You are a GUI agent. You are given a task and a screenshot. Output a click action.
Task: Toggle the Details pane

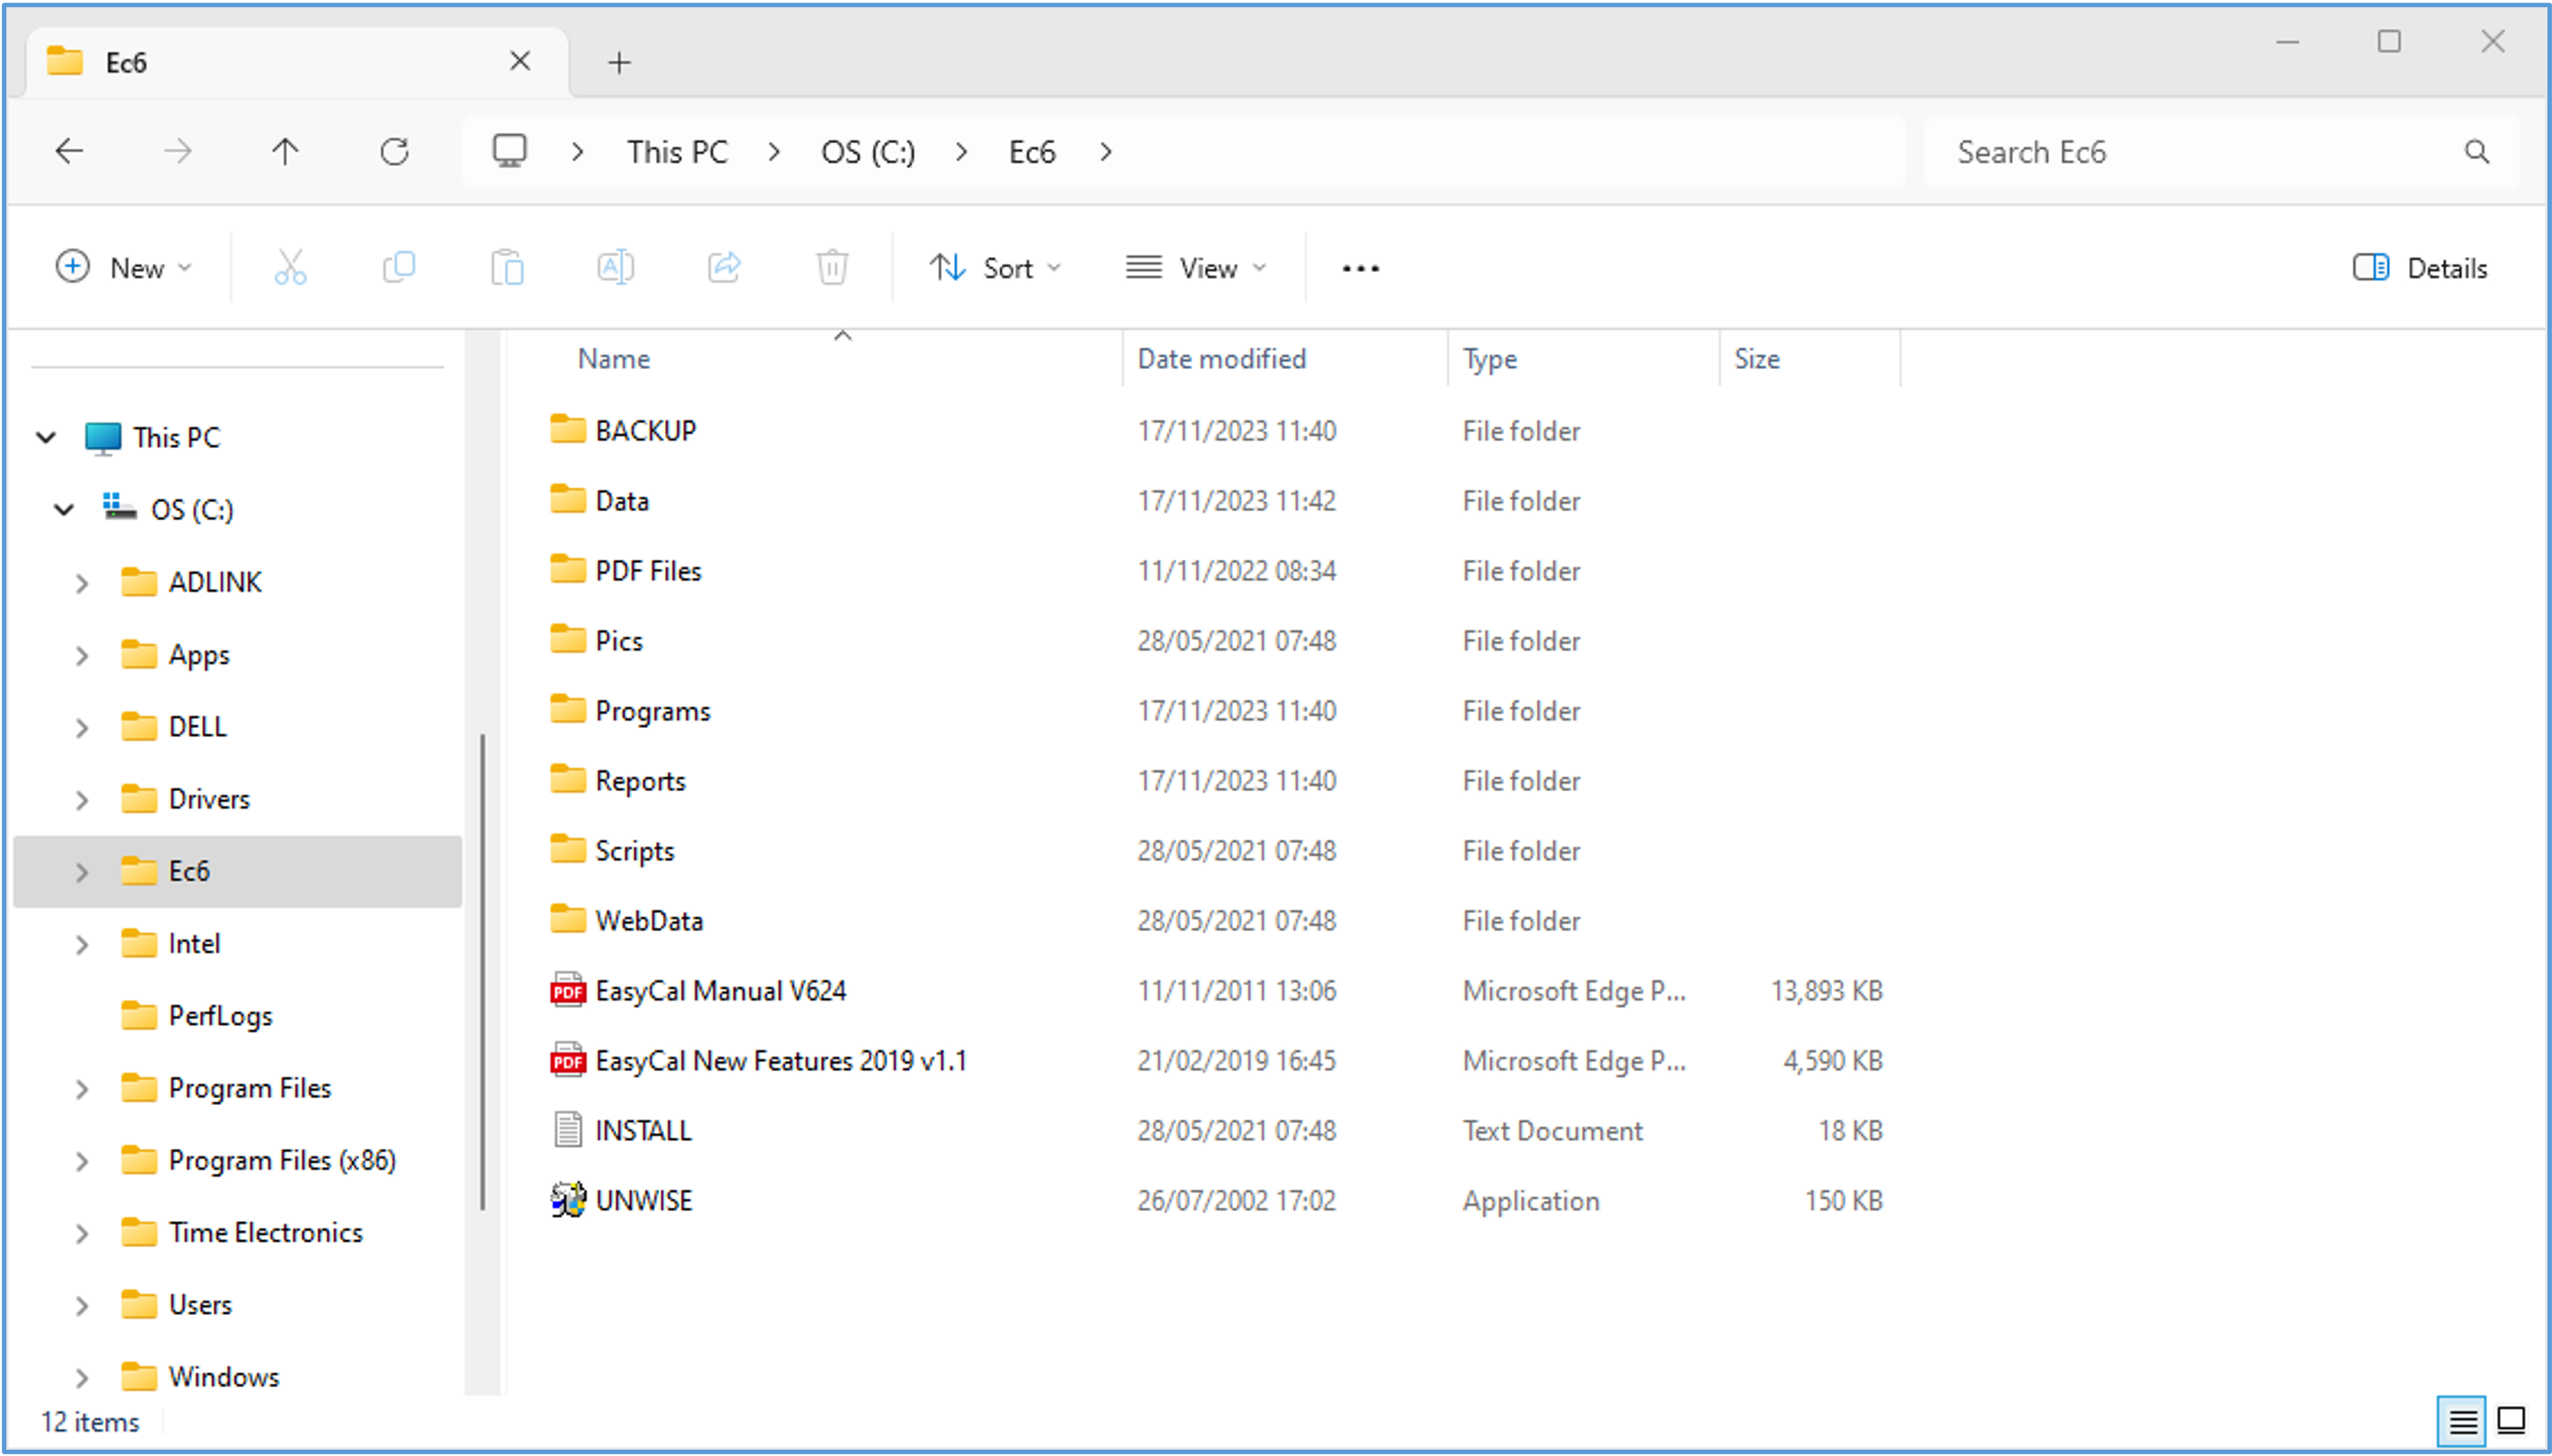[x=2420, y=267]
